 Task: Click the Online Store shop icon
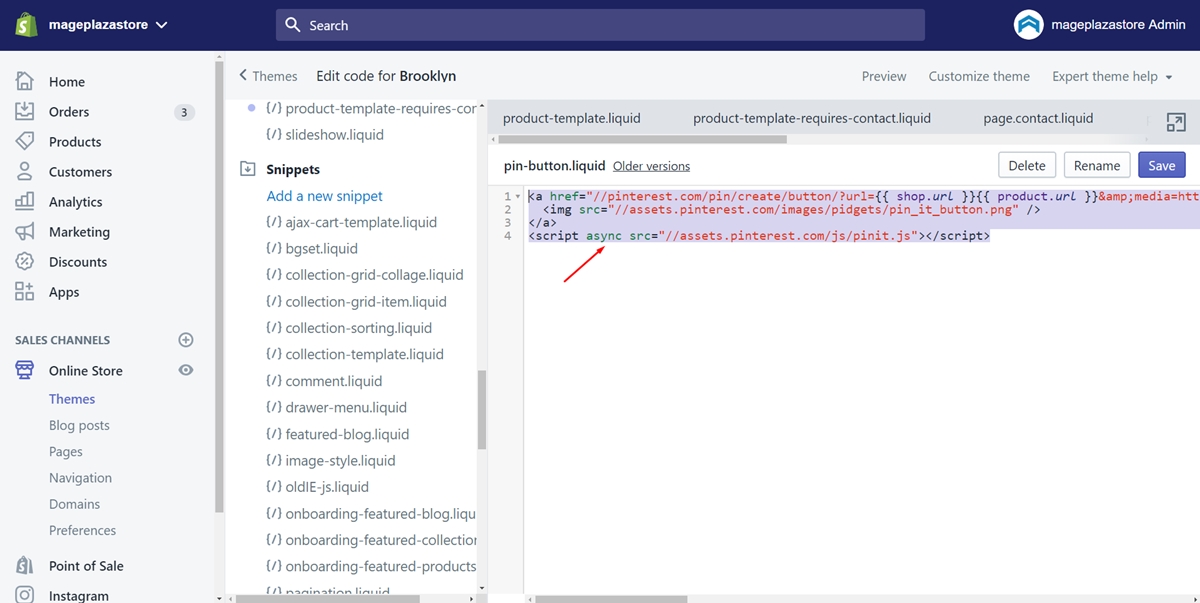click(x=25, y=371)
